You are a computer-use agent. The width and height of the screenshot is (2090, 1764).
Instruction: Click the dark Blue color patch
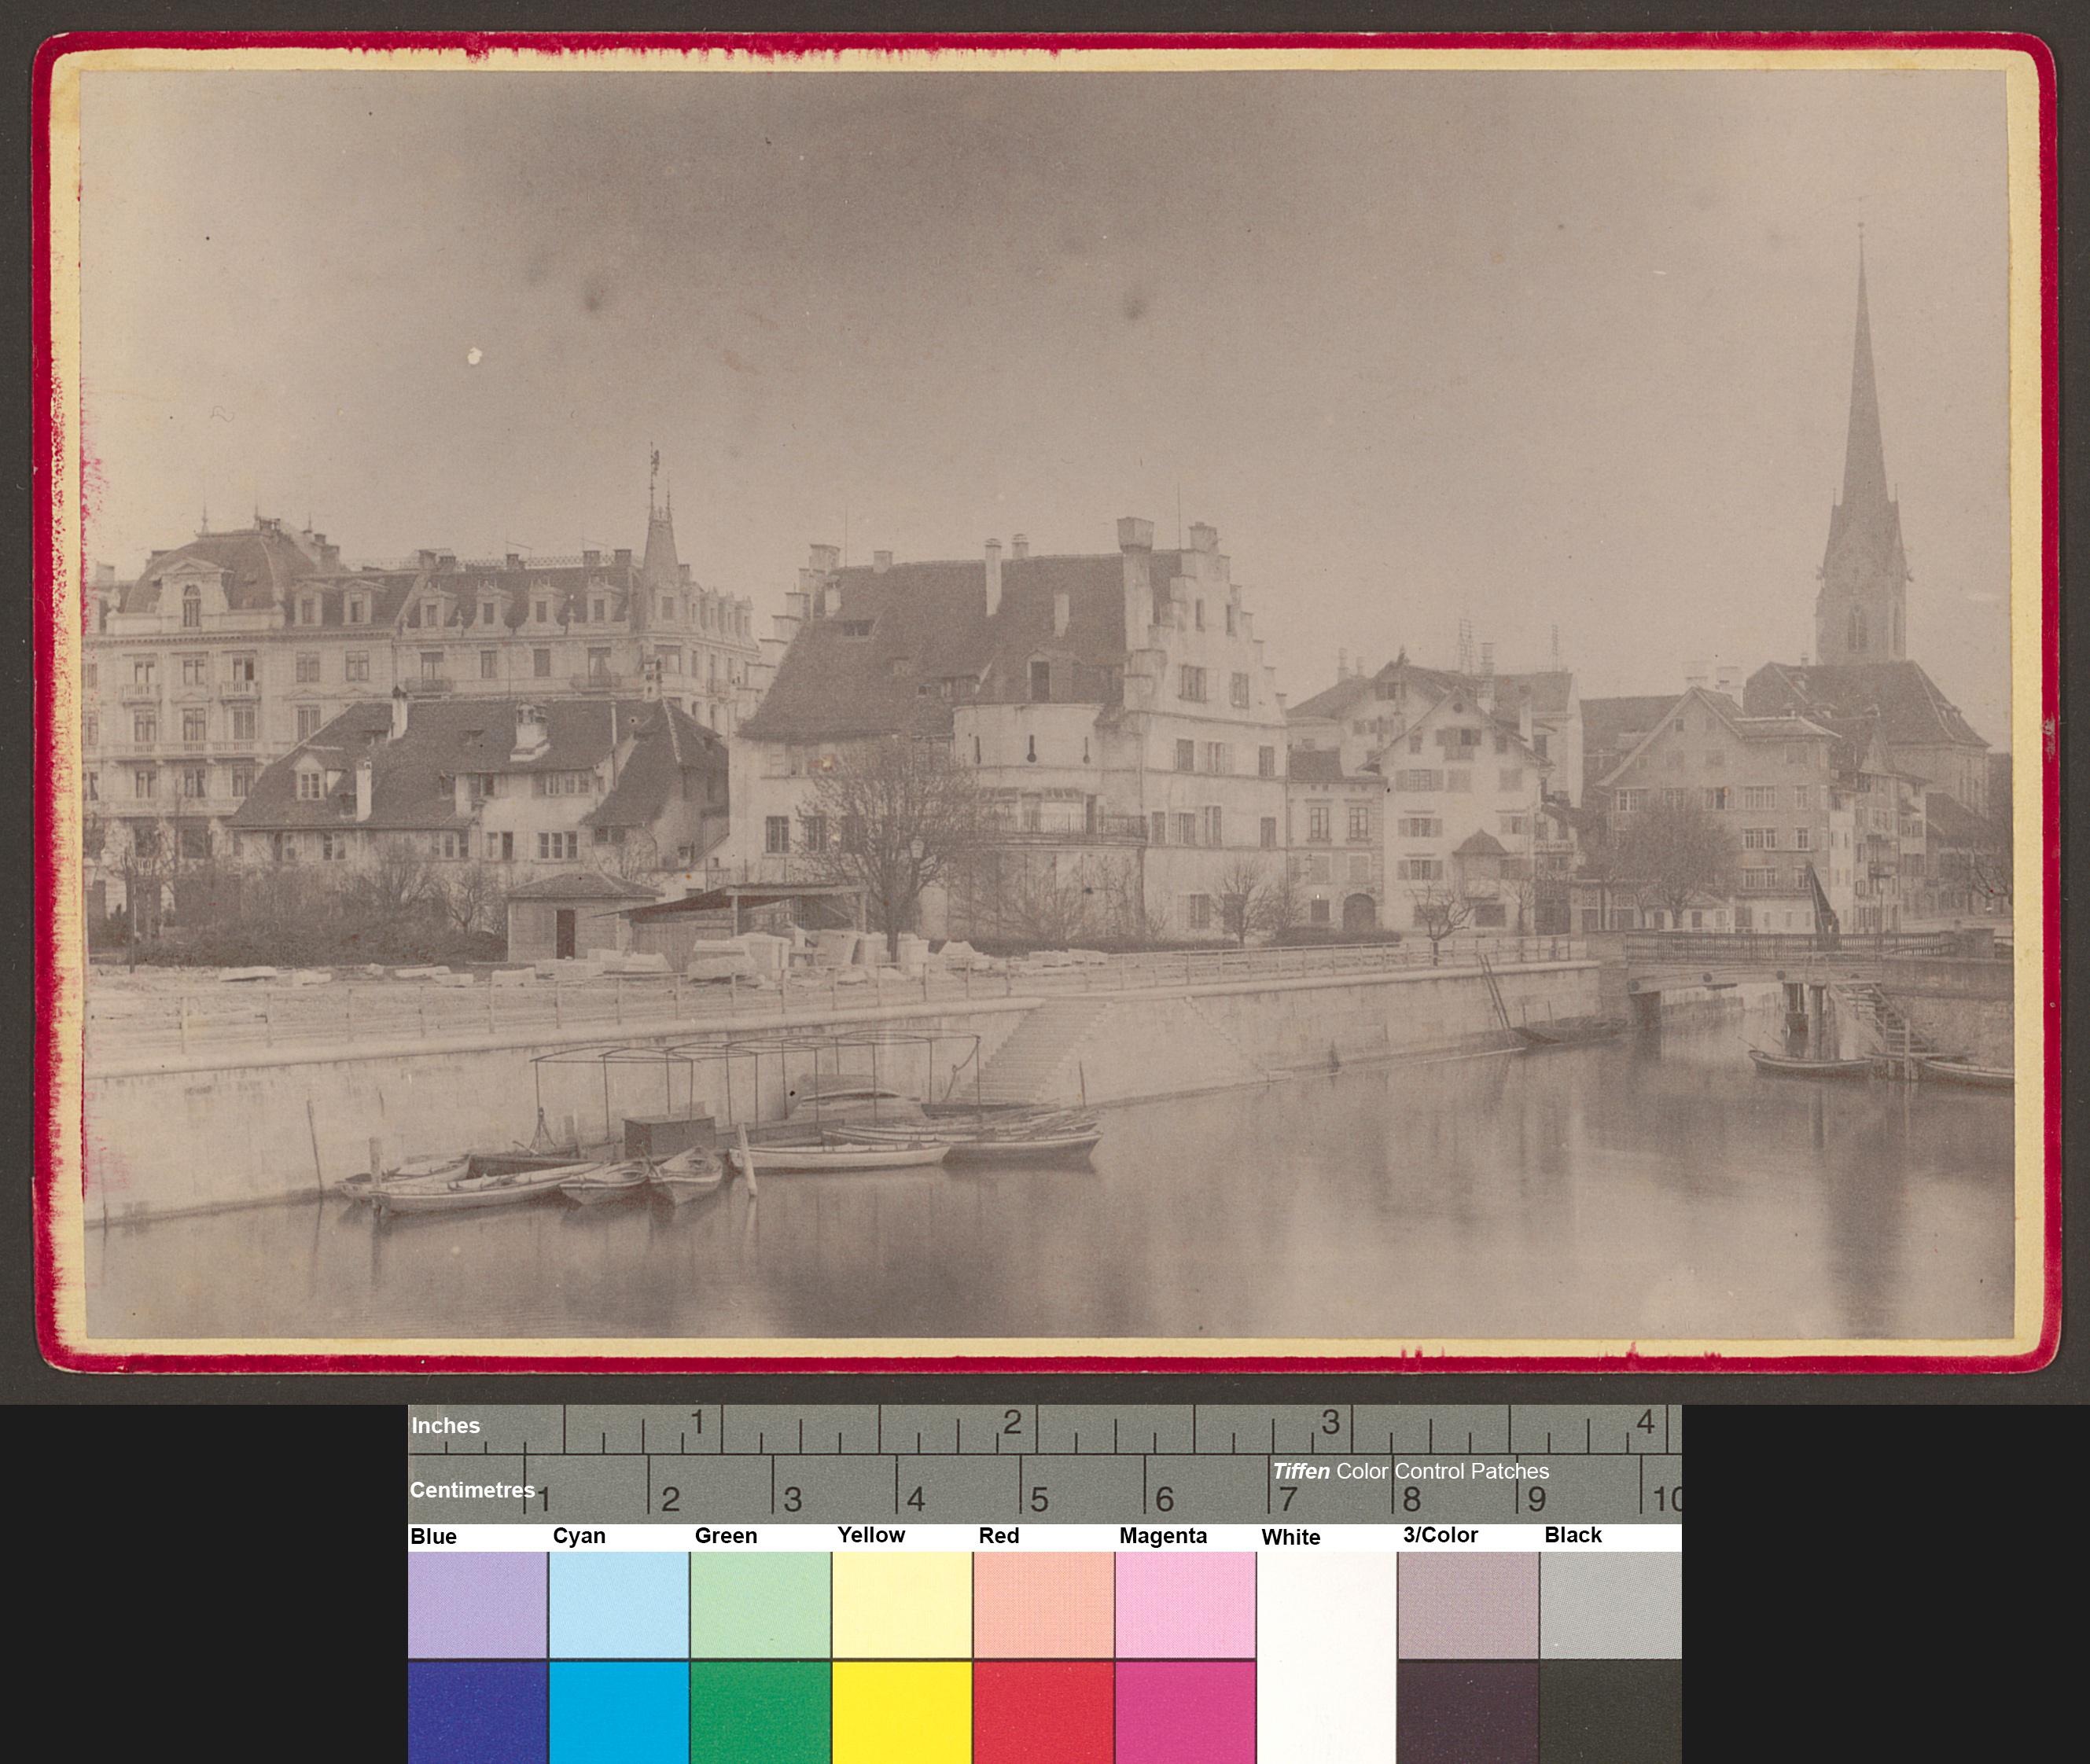click(x=477, y=1712)
